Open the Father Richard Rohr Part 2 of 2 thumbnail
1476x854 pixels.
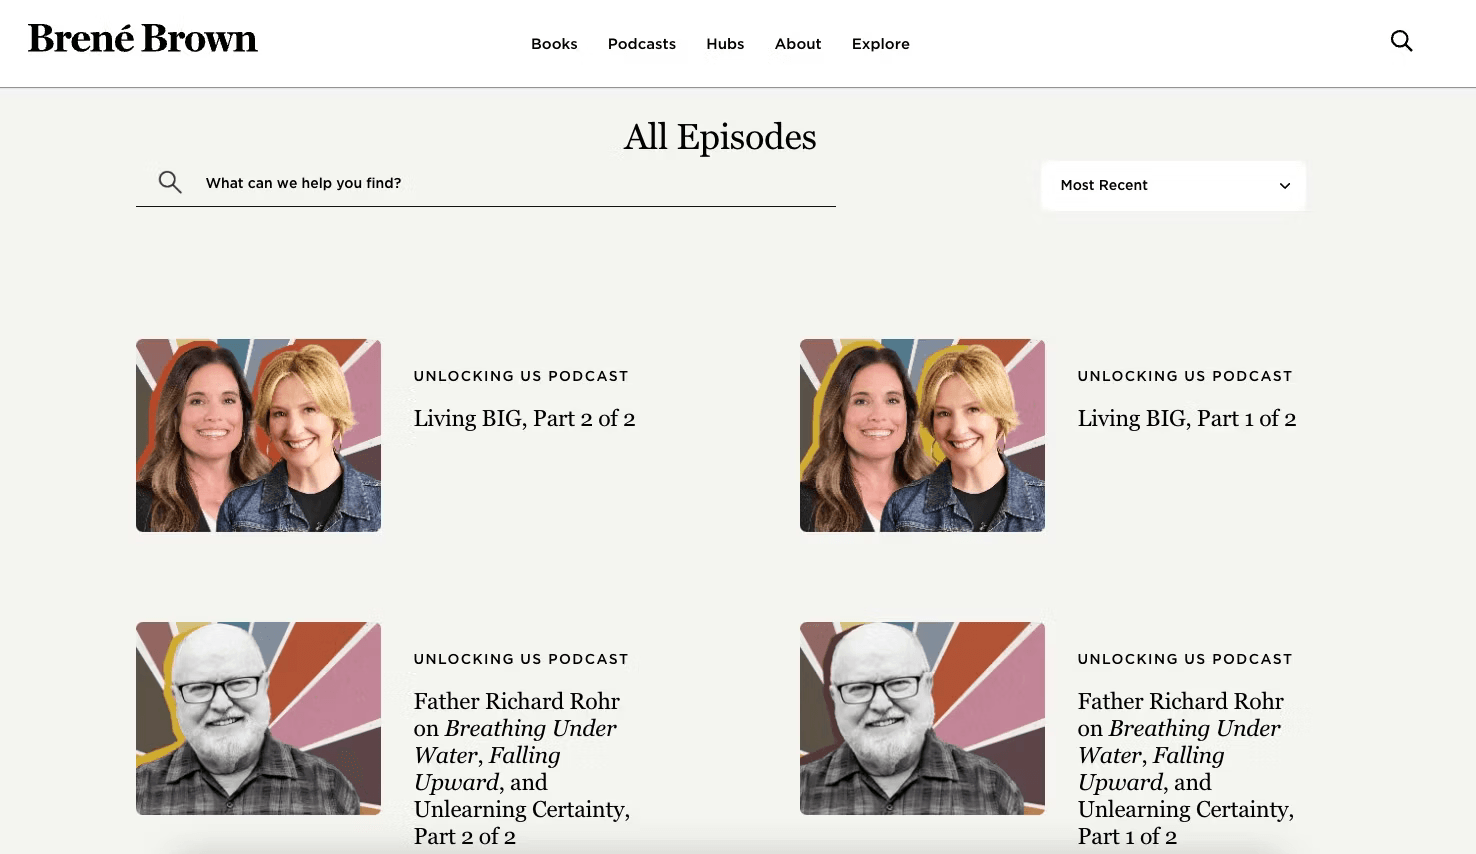[x=258, y=718]
